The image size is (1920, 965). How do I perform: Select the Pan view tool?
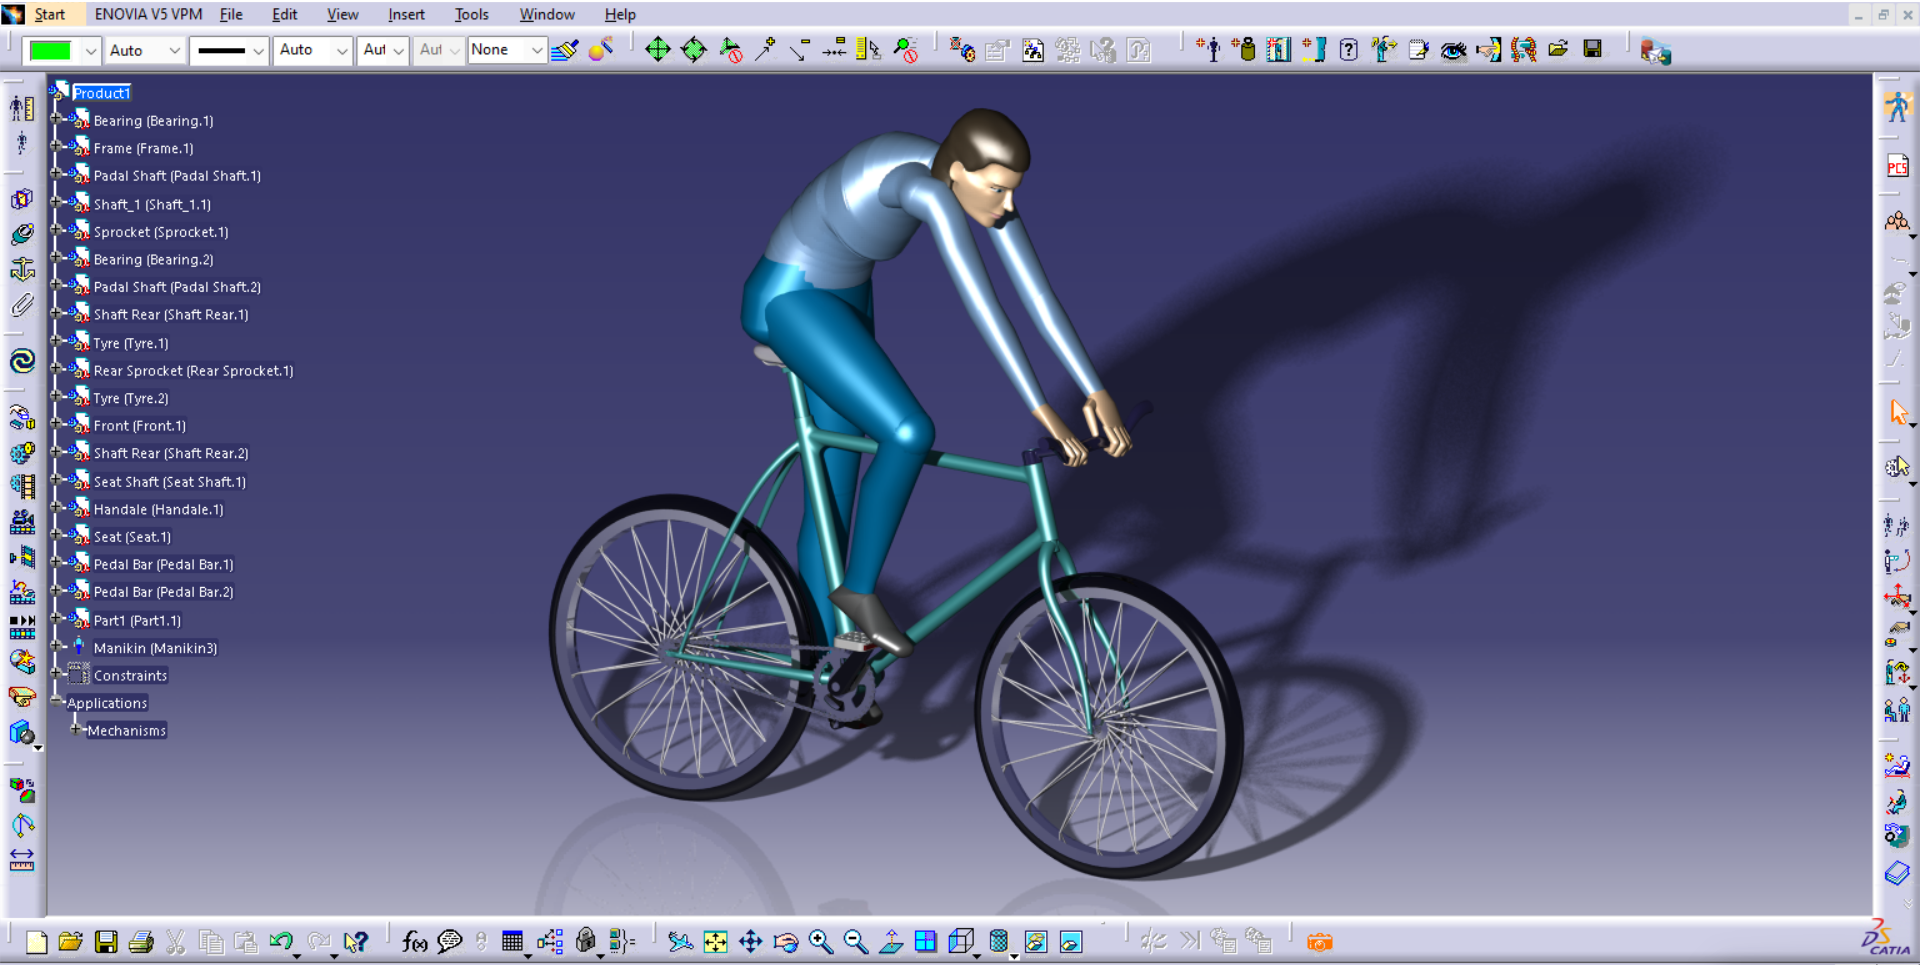point(750,942)
